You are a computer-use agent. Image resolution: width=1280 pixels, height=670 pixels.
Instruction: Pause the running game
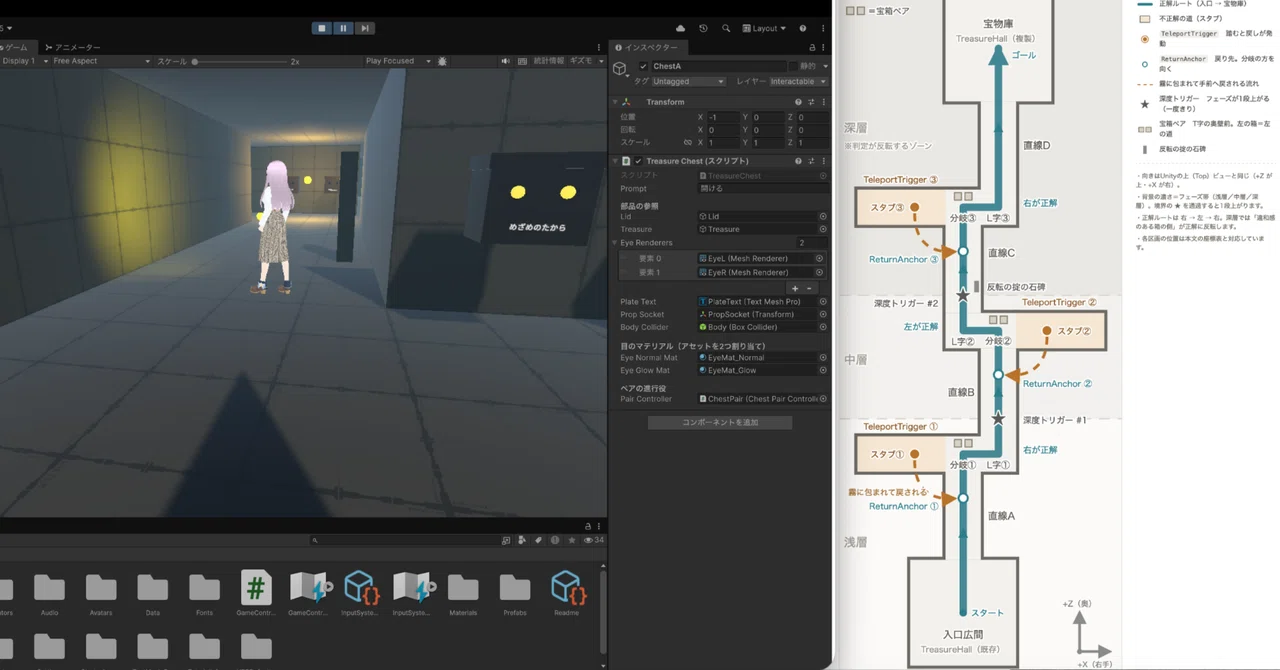coord(344,28)
